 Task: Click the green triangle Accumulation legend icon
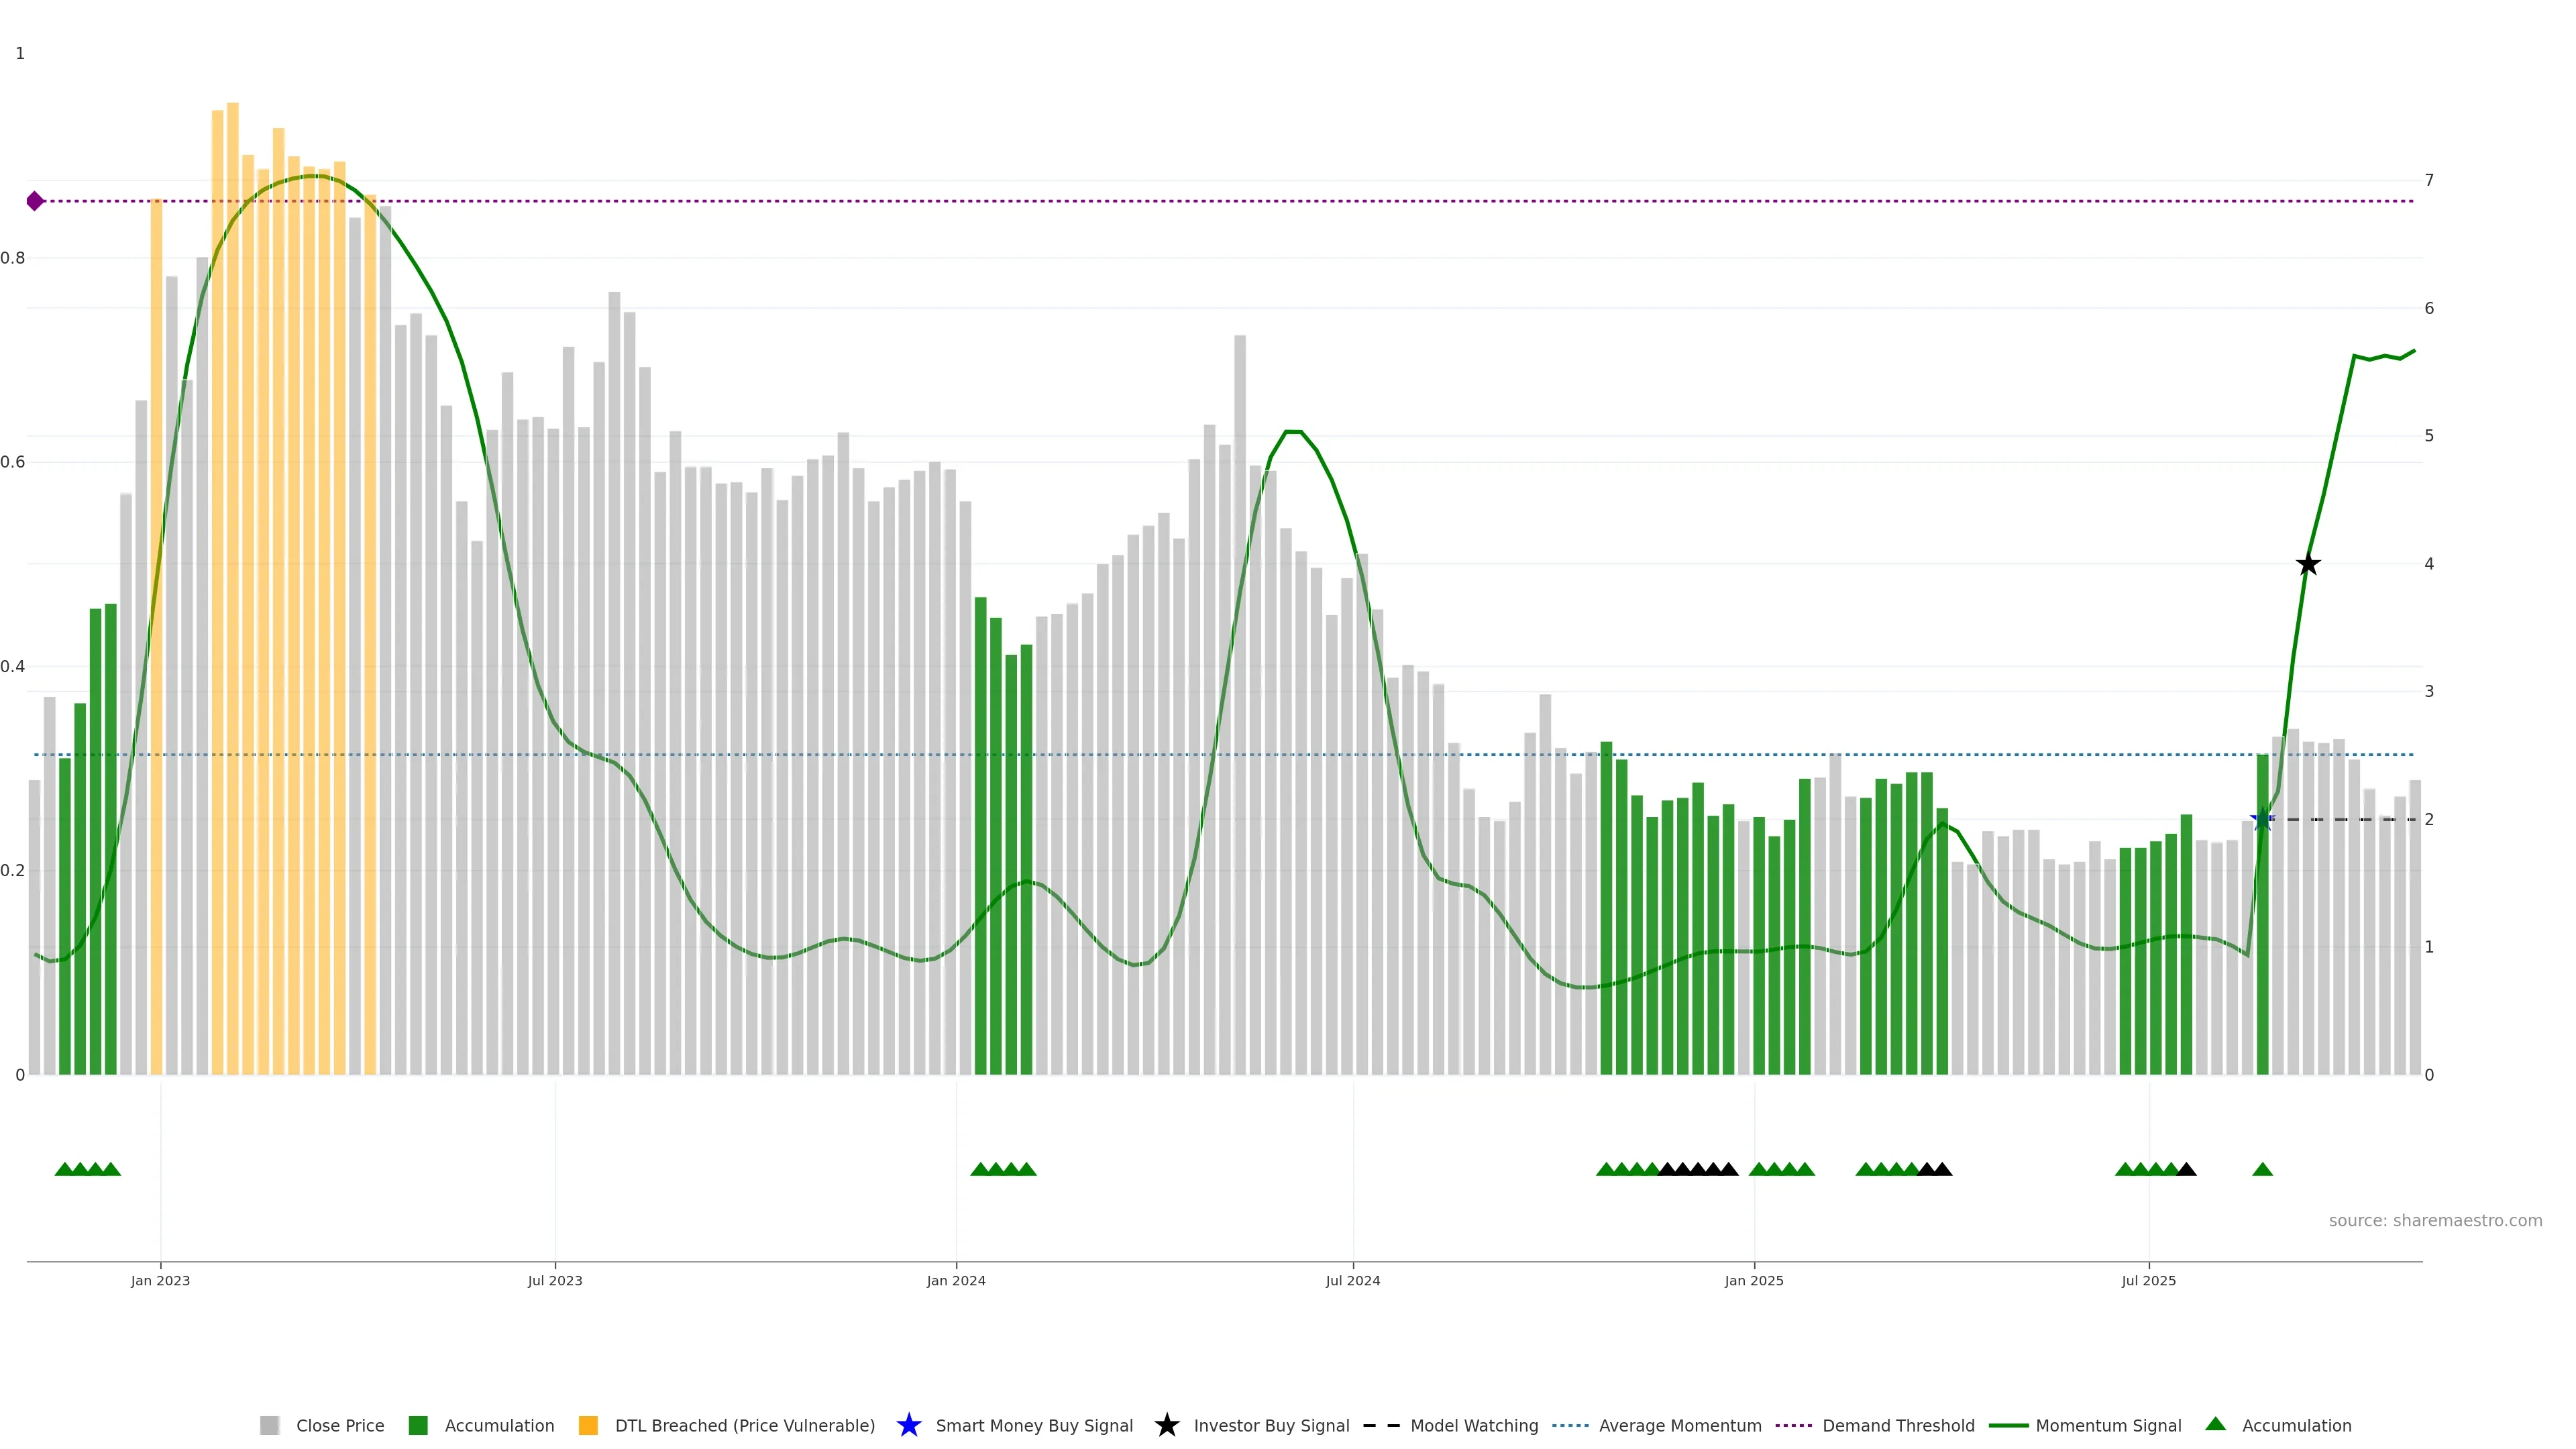click(2215, 1424)
